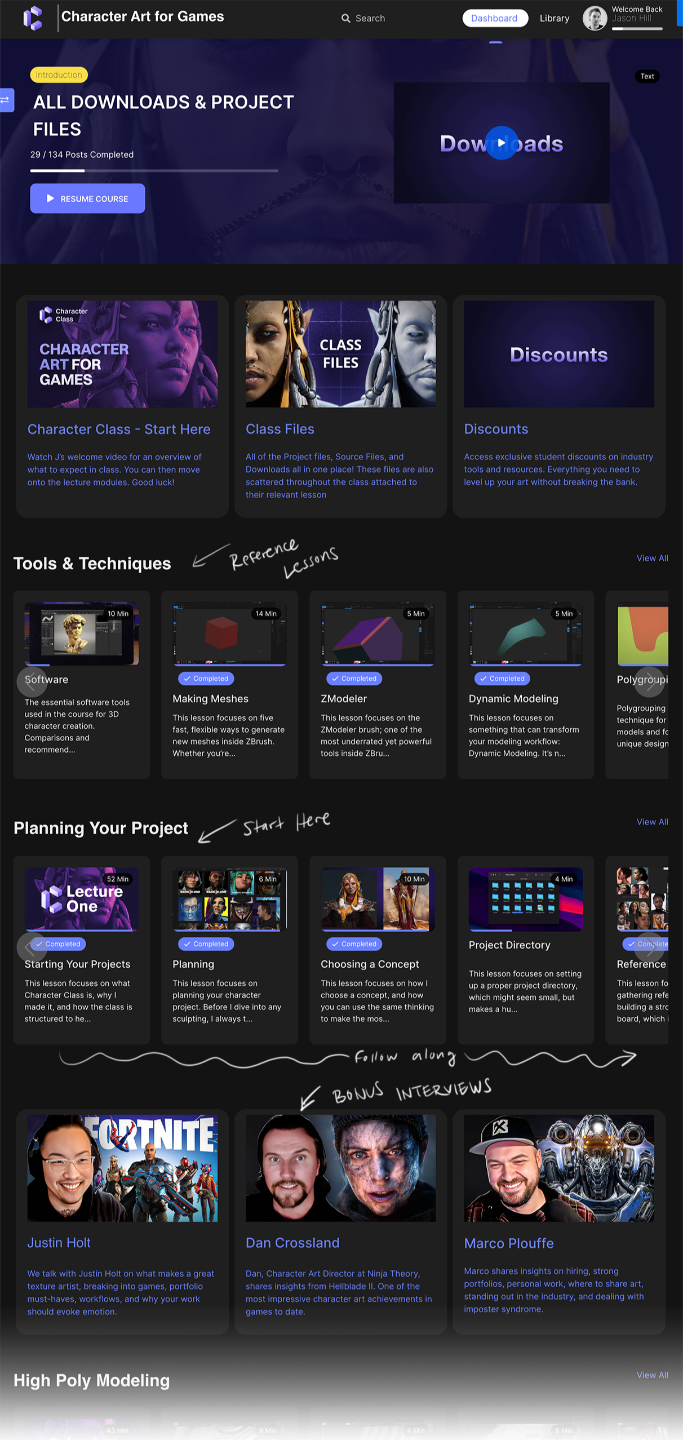Viewport: 683px width, 1440px height.
Task: Open the Dashboard tab
Action: pyautogui.click(x=494, y=18)
